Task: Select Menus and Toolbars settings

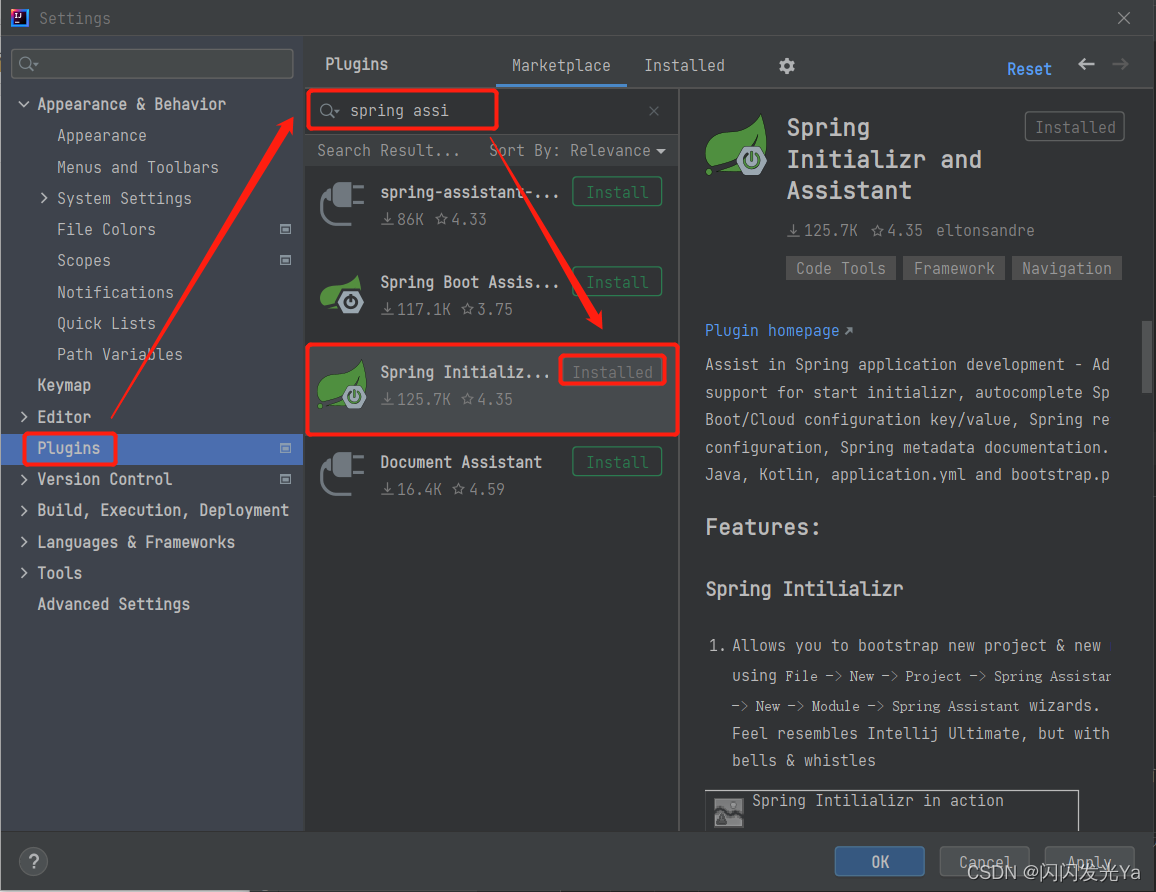Action: tap(138, 167)
